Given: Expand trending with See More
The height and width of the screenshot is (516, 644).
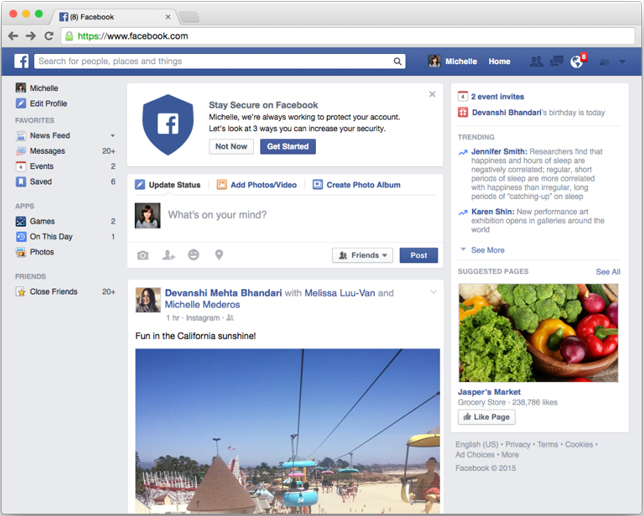Looking at the screenshot, I should (x=488, y=250).
